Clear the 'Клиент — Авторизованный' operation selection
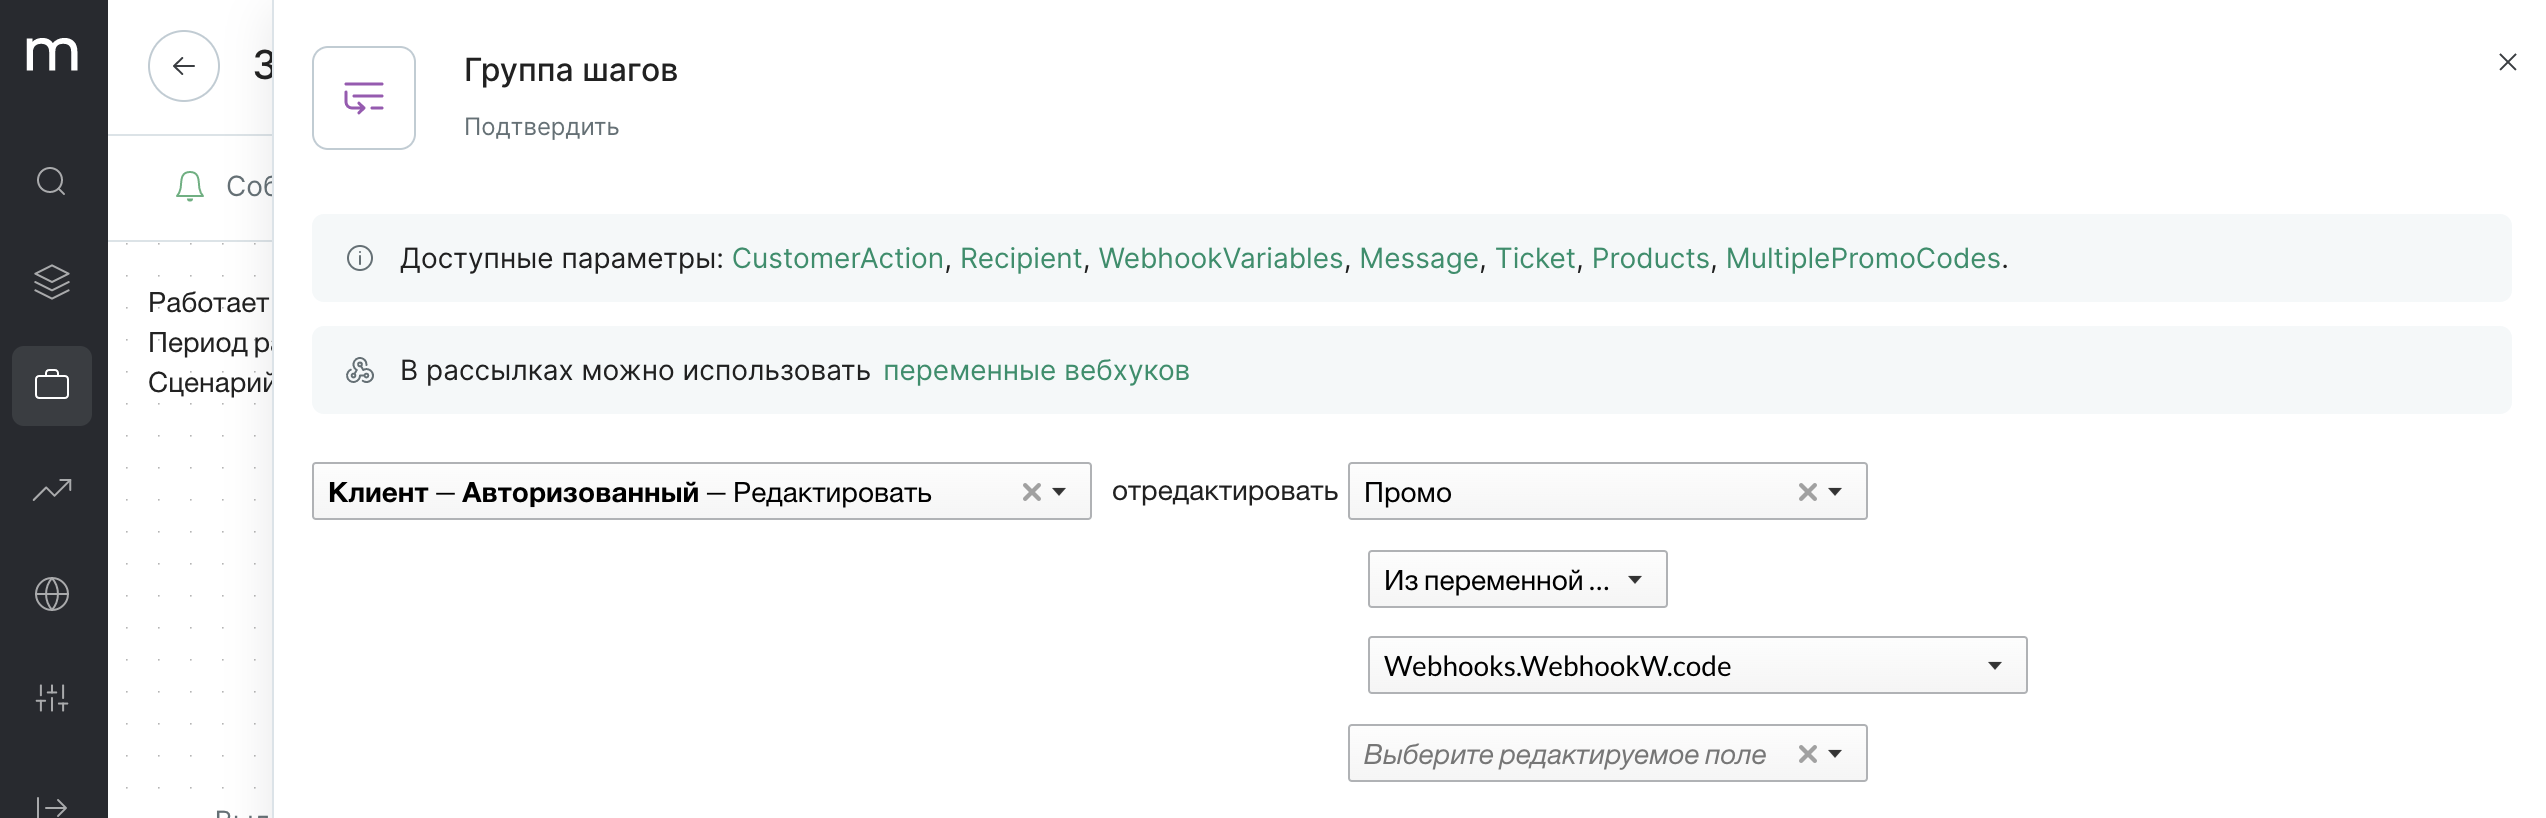This screenshot has height=818, width=2546. click(x=1032, y=492)
